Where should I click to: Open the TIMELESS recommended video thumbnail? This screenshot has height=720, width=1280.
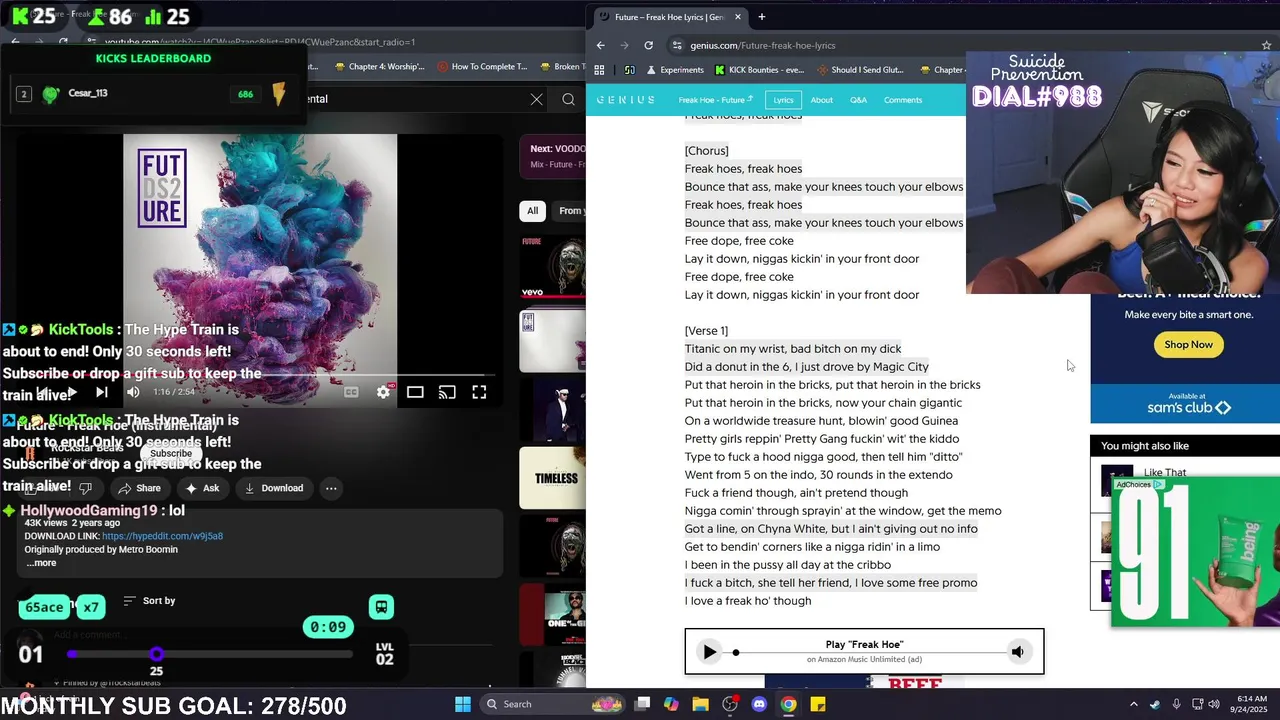(552, 478)
